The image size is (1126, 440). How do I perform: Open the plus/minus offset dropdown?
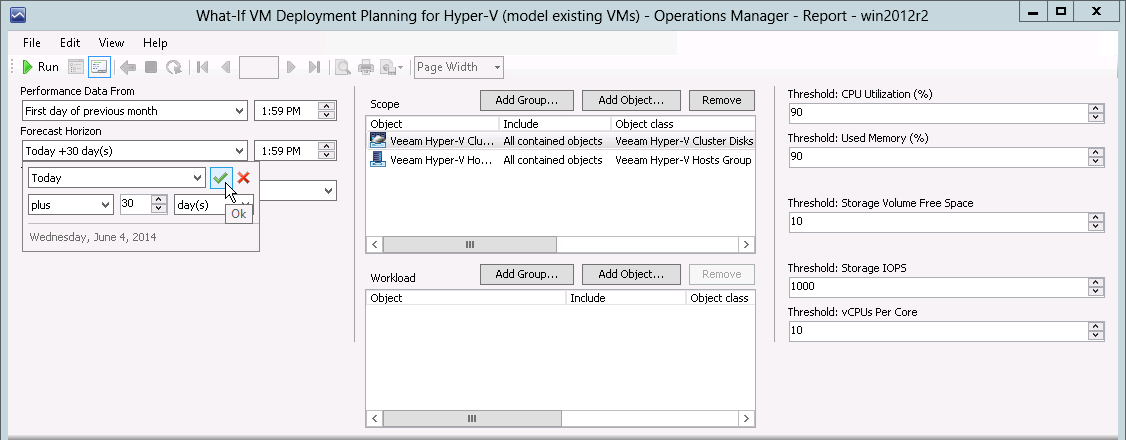[x=70, y=205]
